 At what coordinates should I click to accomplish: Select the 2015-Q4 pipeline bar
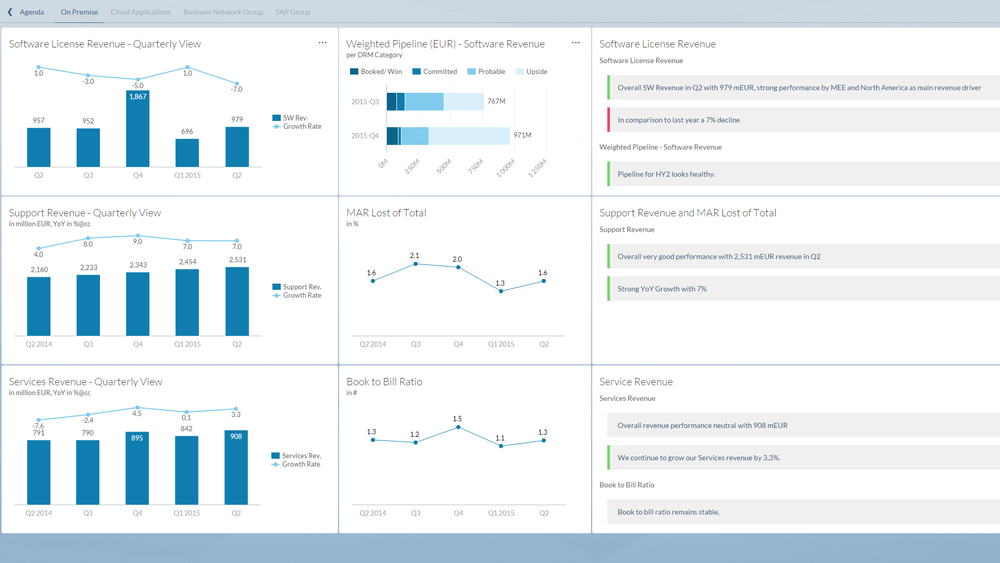(x=448, y=135)
